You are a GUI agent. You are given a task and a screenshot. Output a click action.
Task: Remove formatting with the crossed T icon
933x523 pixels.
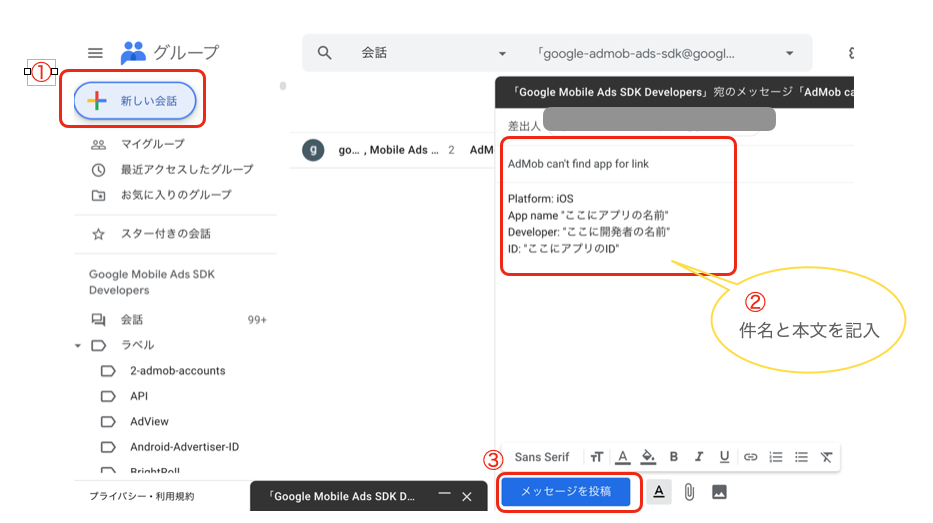(826, 457)
